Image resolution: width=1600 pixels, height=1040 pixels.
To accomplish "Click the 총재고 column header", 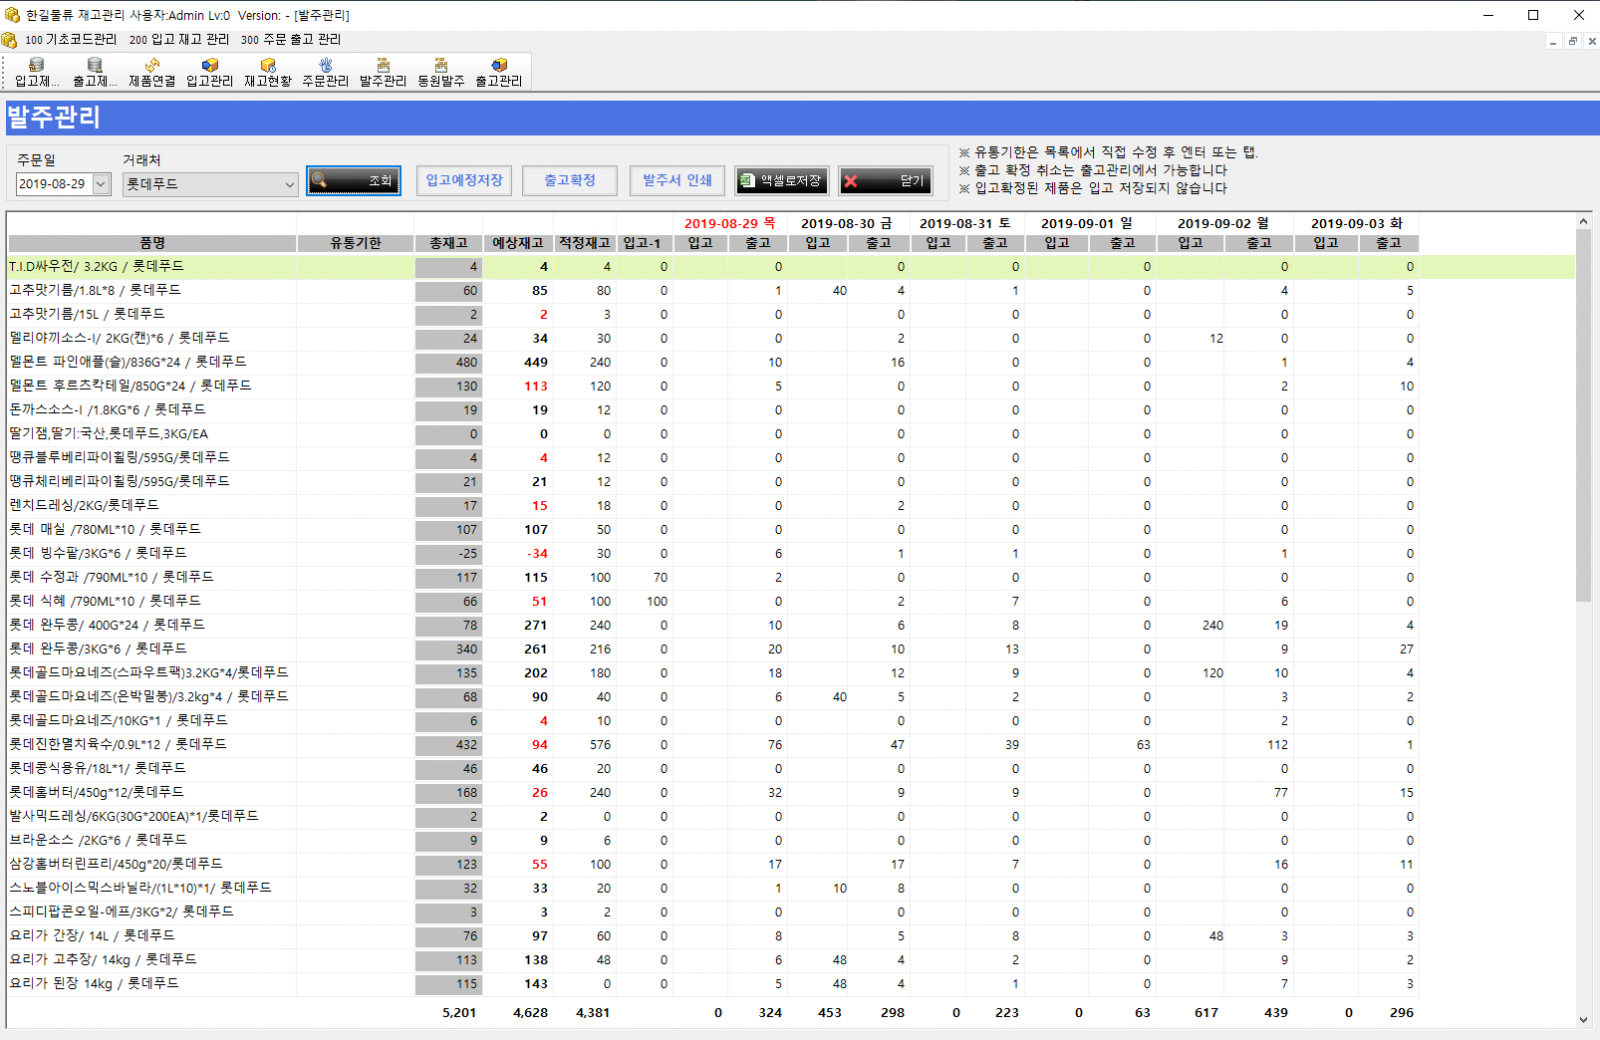I will click(449, 243).
